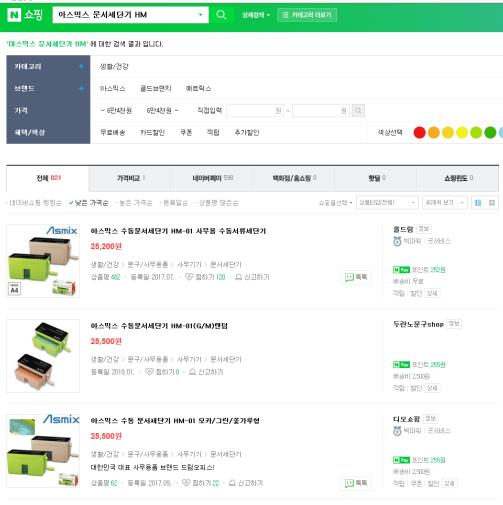Click the 빅파워 medal icon under 디오쇼핑
The width and height of the screenshot is (503, 505).
coord(397,431)
